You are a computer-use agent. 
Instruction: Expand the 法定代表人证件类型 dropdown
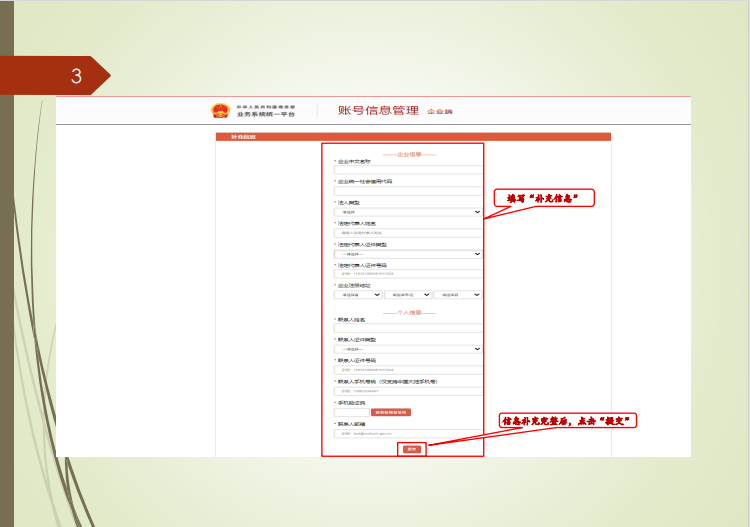pos(407,254)
